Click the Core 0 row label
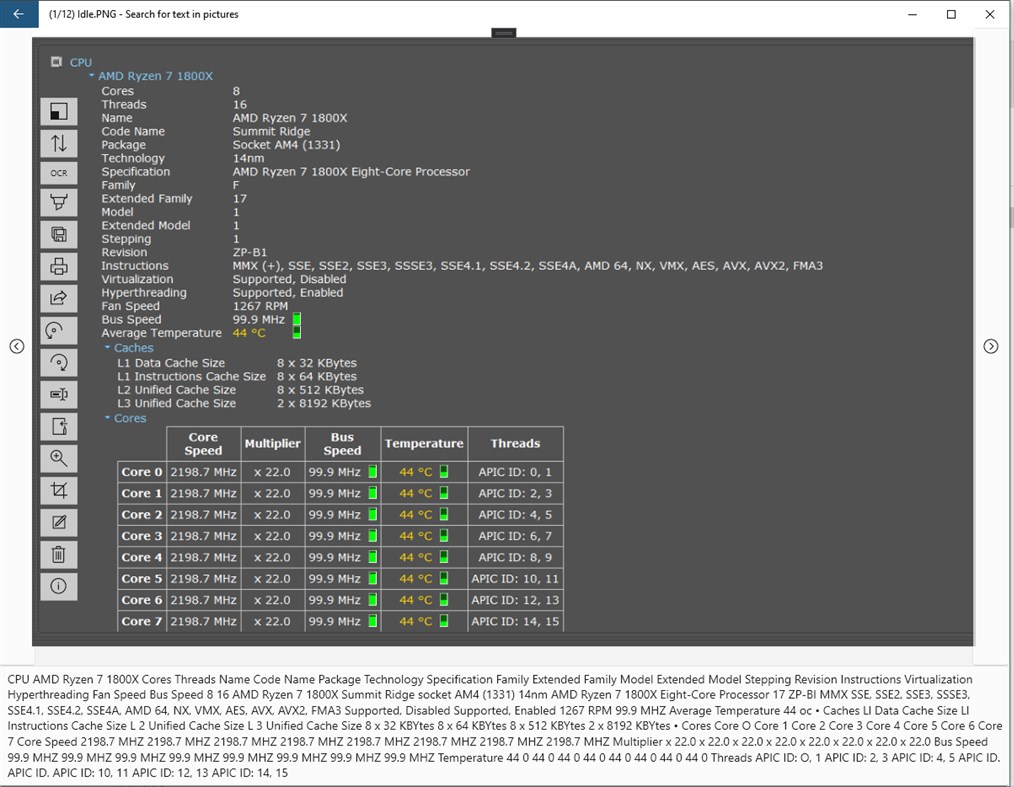Screen dimensions: 1014x787 click(142, 472)
